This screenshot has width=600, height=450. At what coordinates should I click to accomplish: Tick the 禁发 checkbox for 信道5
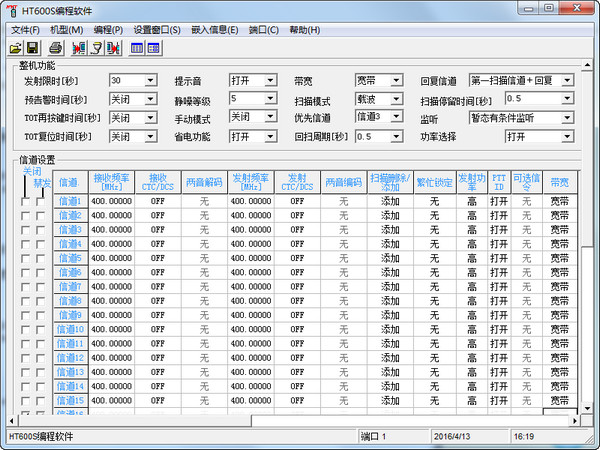(x=40, y=259)
